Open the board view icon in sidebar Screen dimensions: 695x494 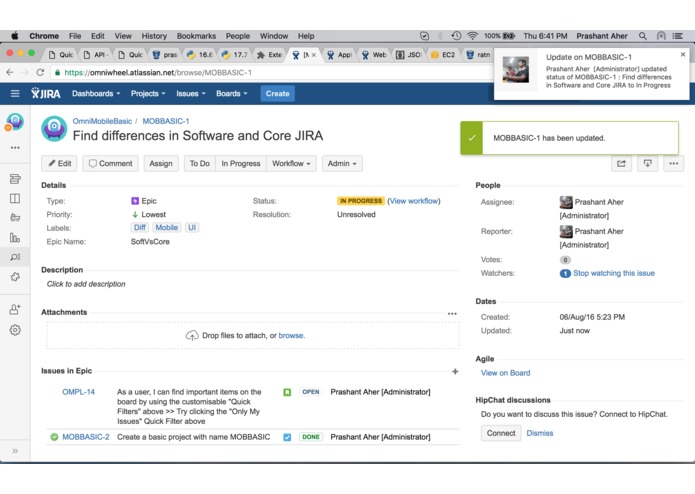coord(15,198)
